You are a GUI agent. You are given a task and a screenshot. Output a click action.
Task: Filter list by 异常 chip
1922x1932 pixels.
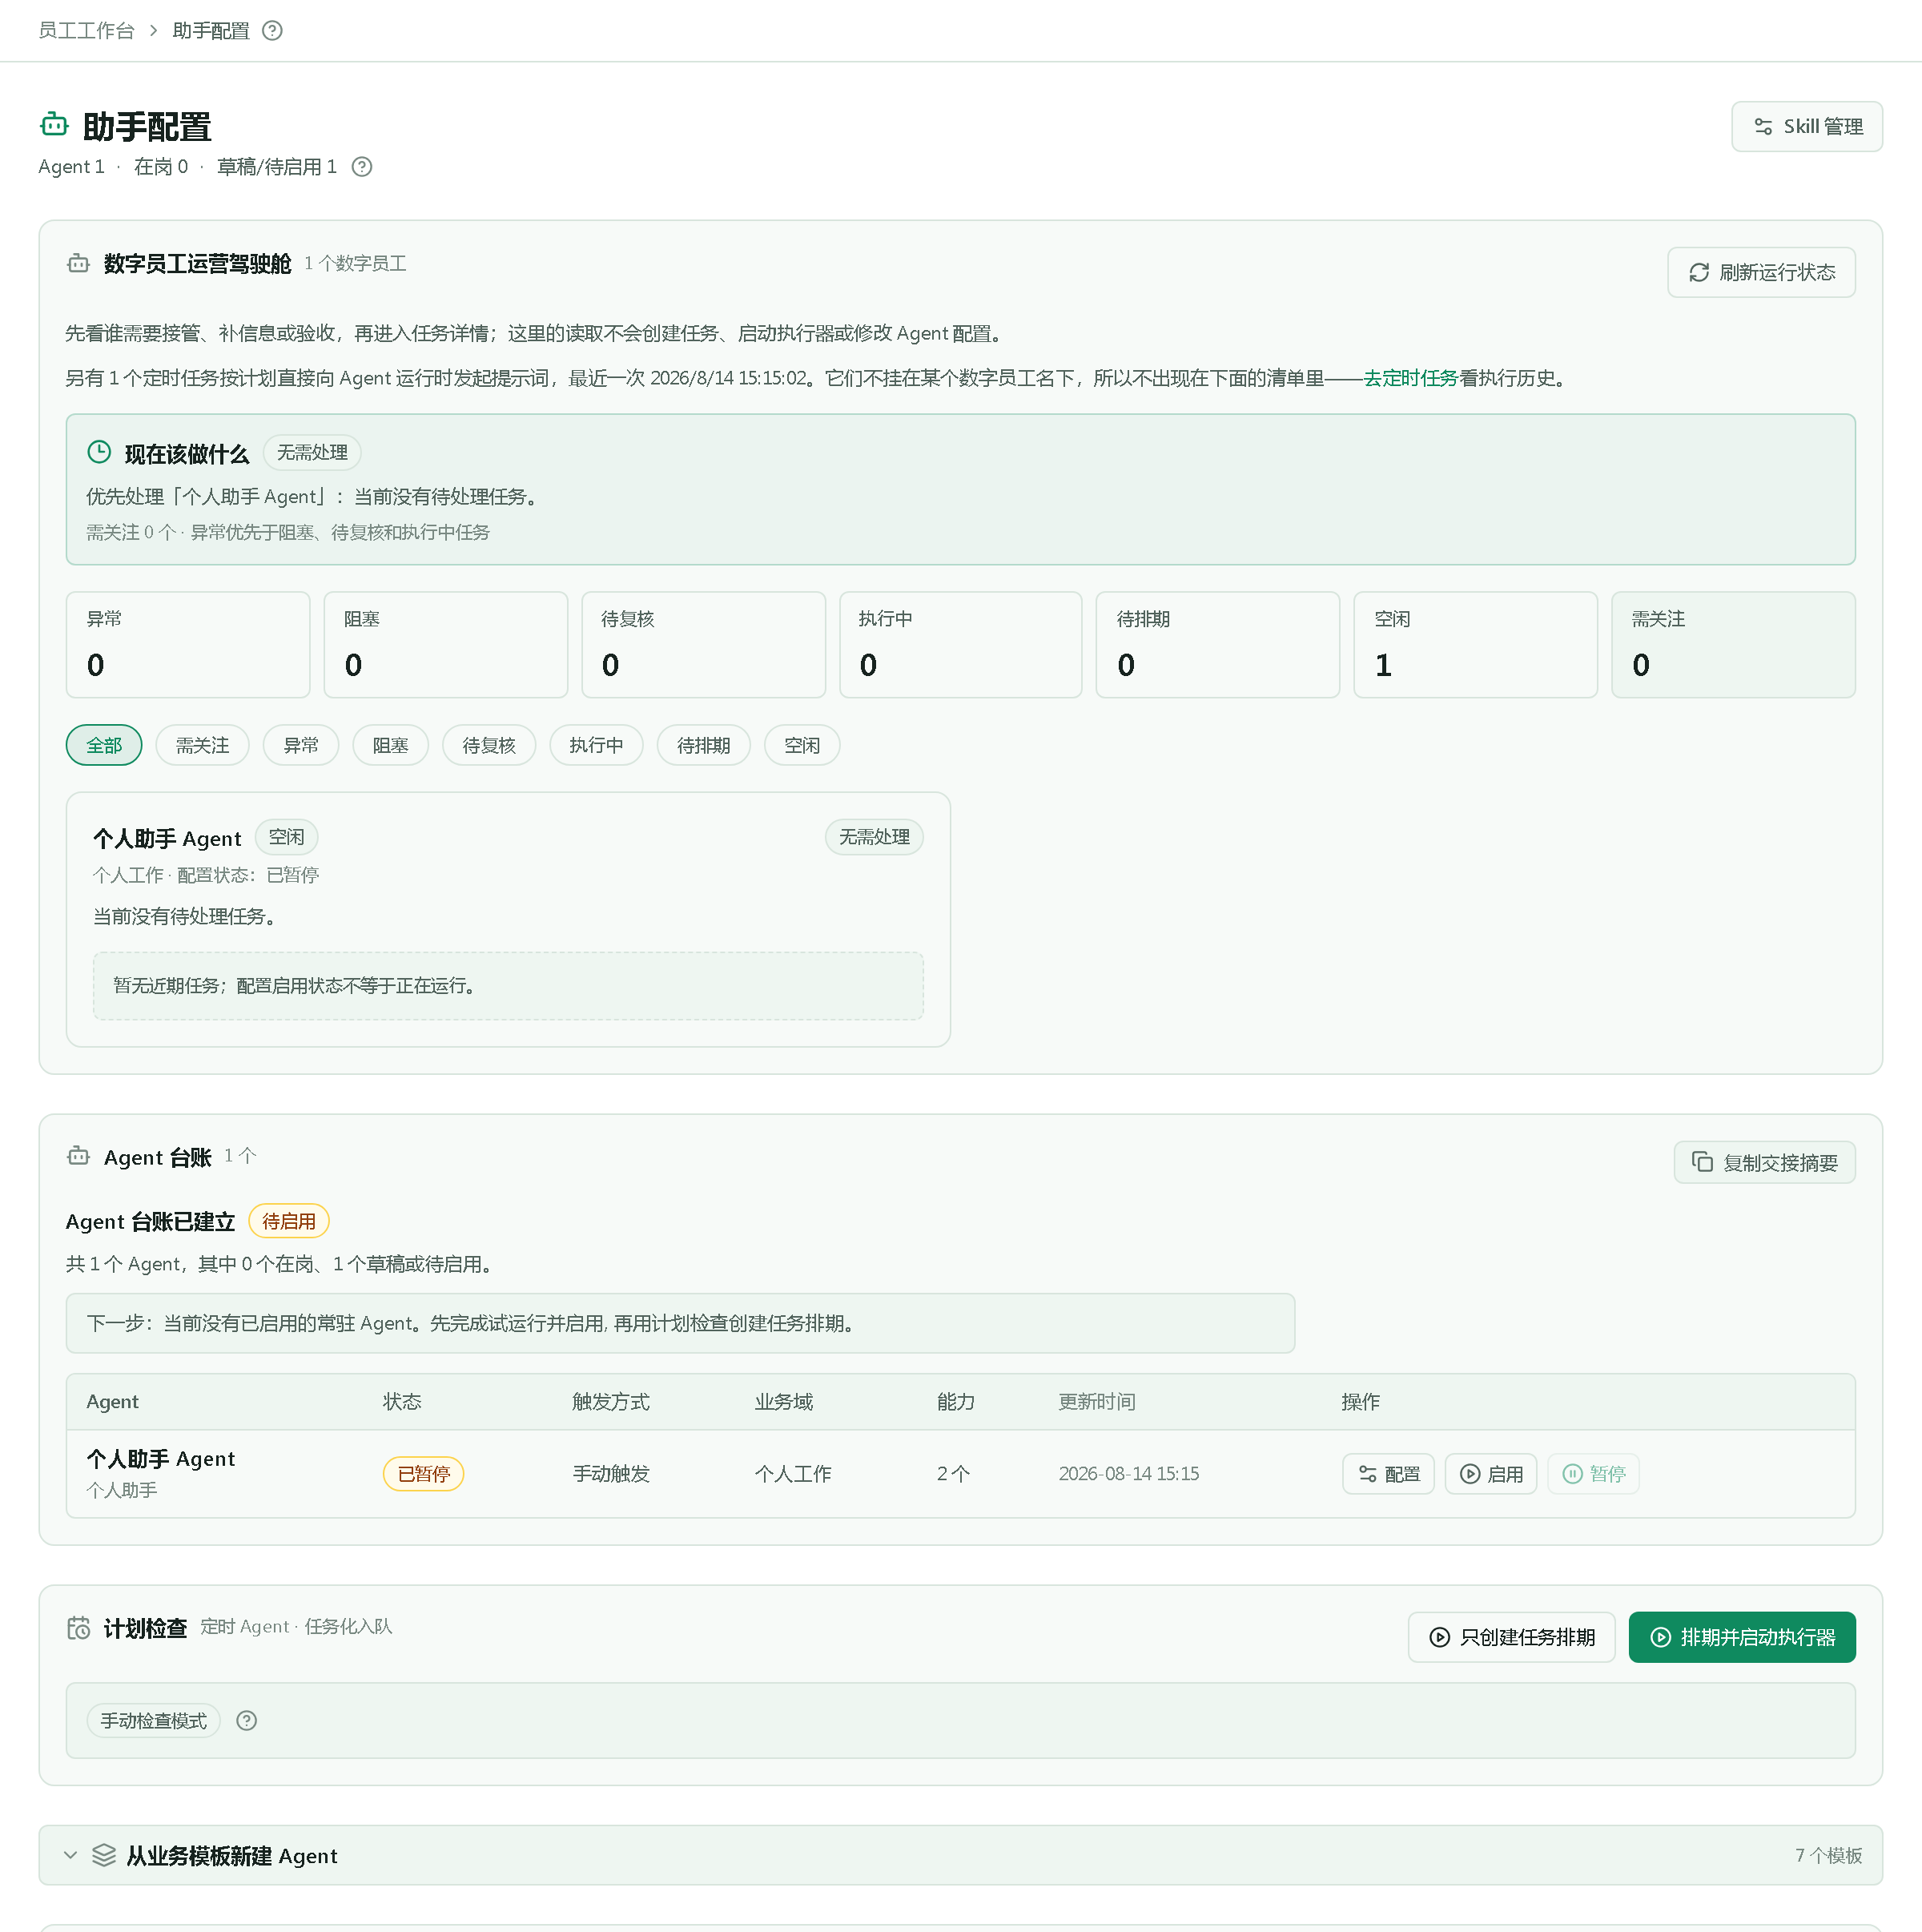click(301, 746)
